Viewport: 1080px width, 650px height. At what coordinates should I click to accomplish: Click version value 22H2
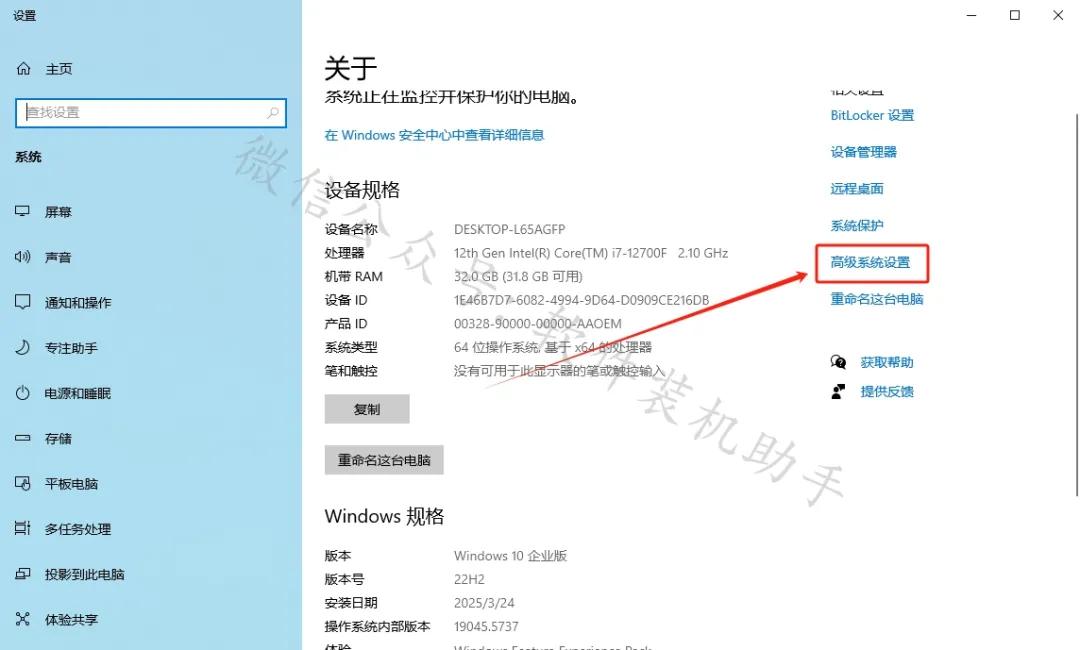point(469,579)
